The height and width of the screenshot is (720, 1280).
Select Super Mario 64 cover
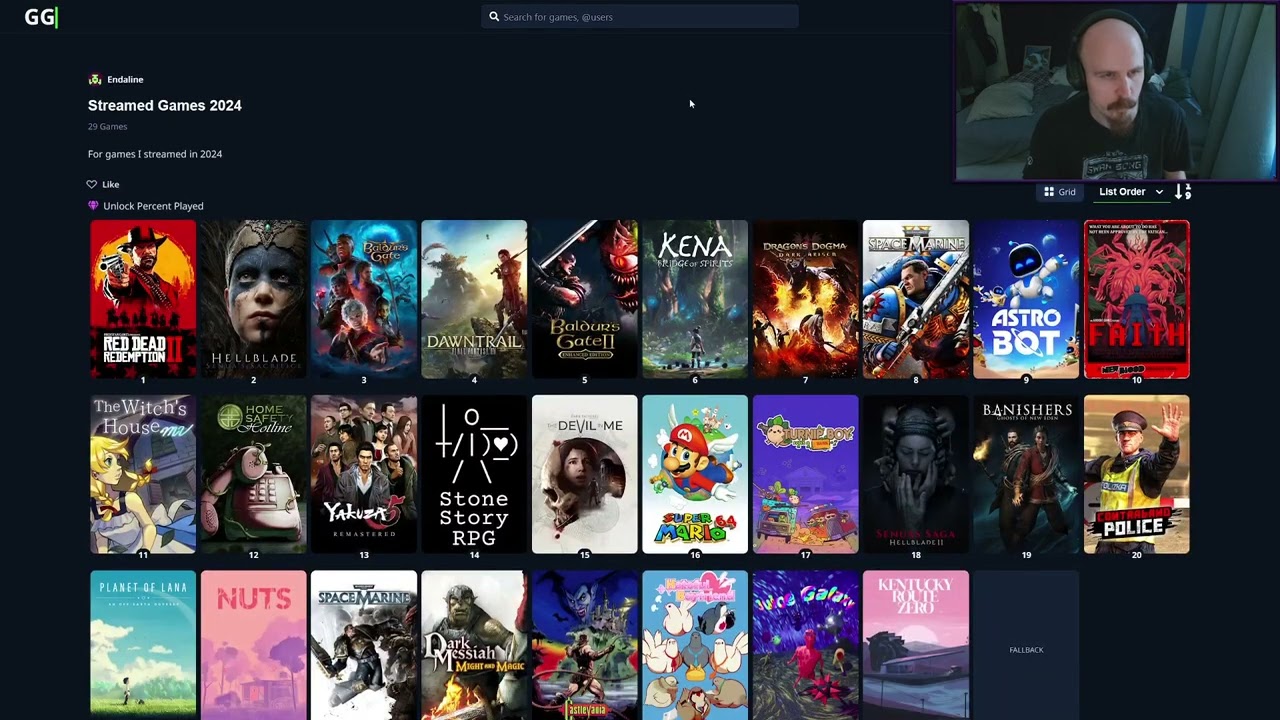pos(695,474)
